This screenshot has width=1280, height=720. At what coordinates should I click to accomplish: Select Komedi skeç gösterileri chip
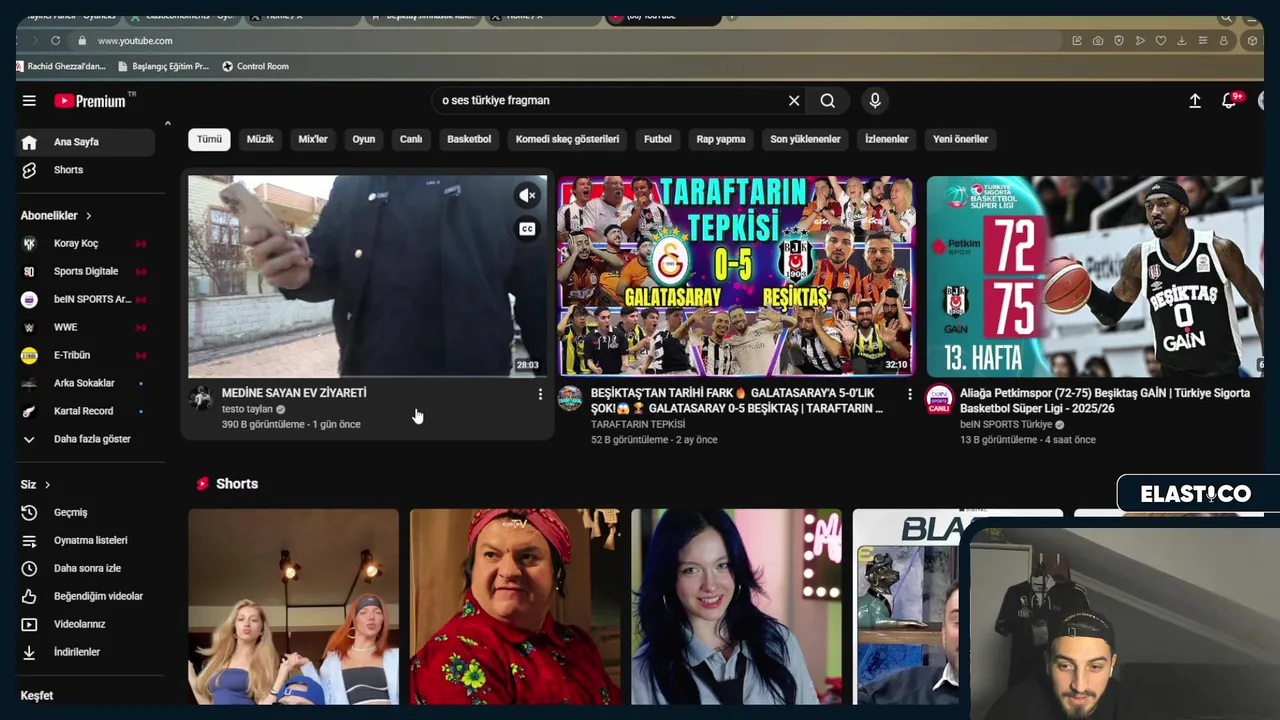(x=567, y=139)
